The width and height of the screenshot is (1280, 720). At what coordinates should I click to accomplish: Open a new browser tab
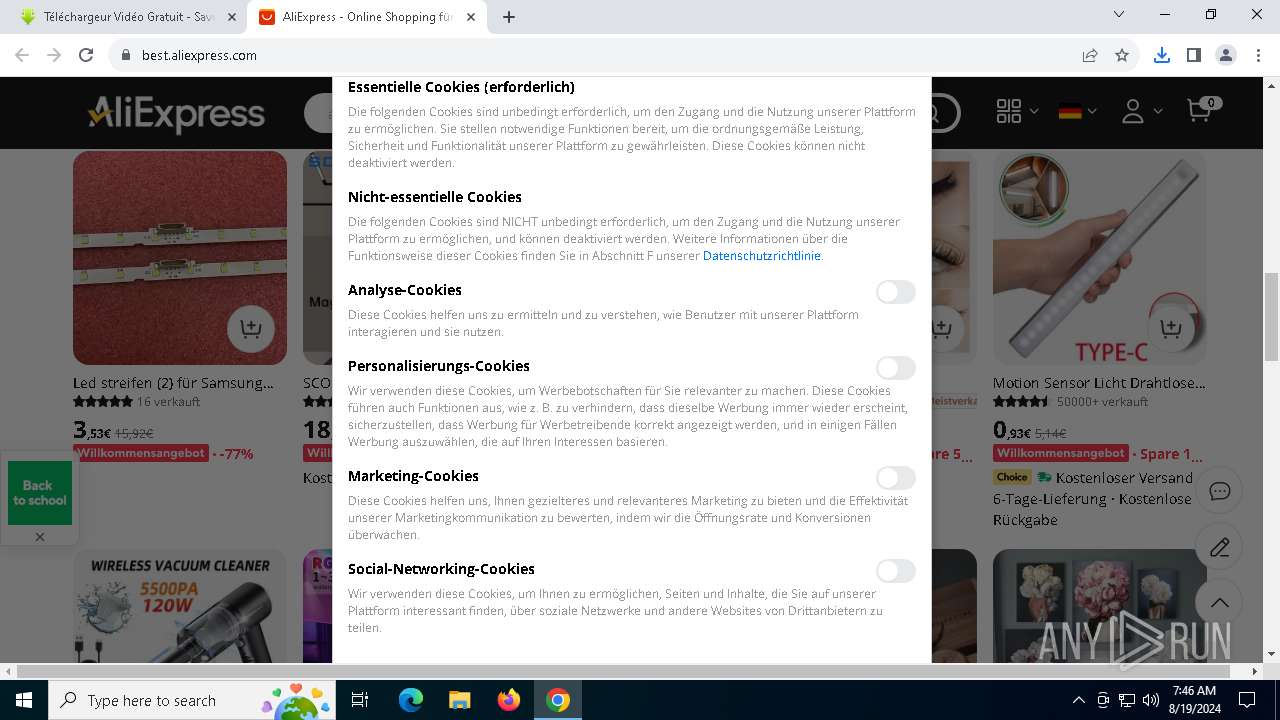click(509, 17)
